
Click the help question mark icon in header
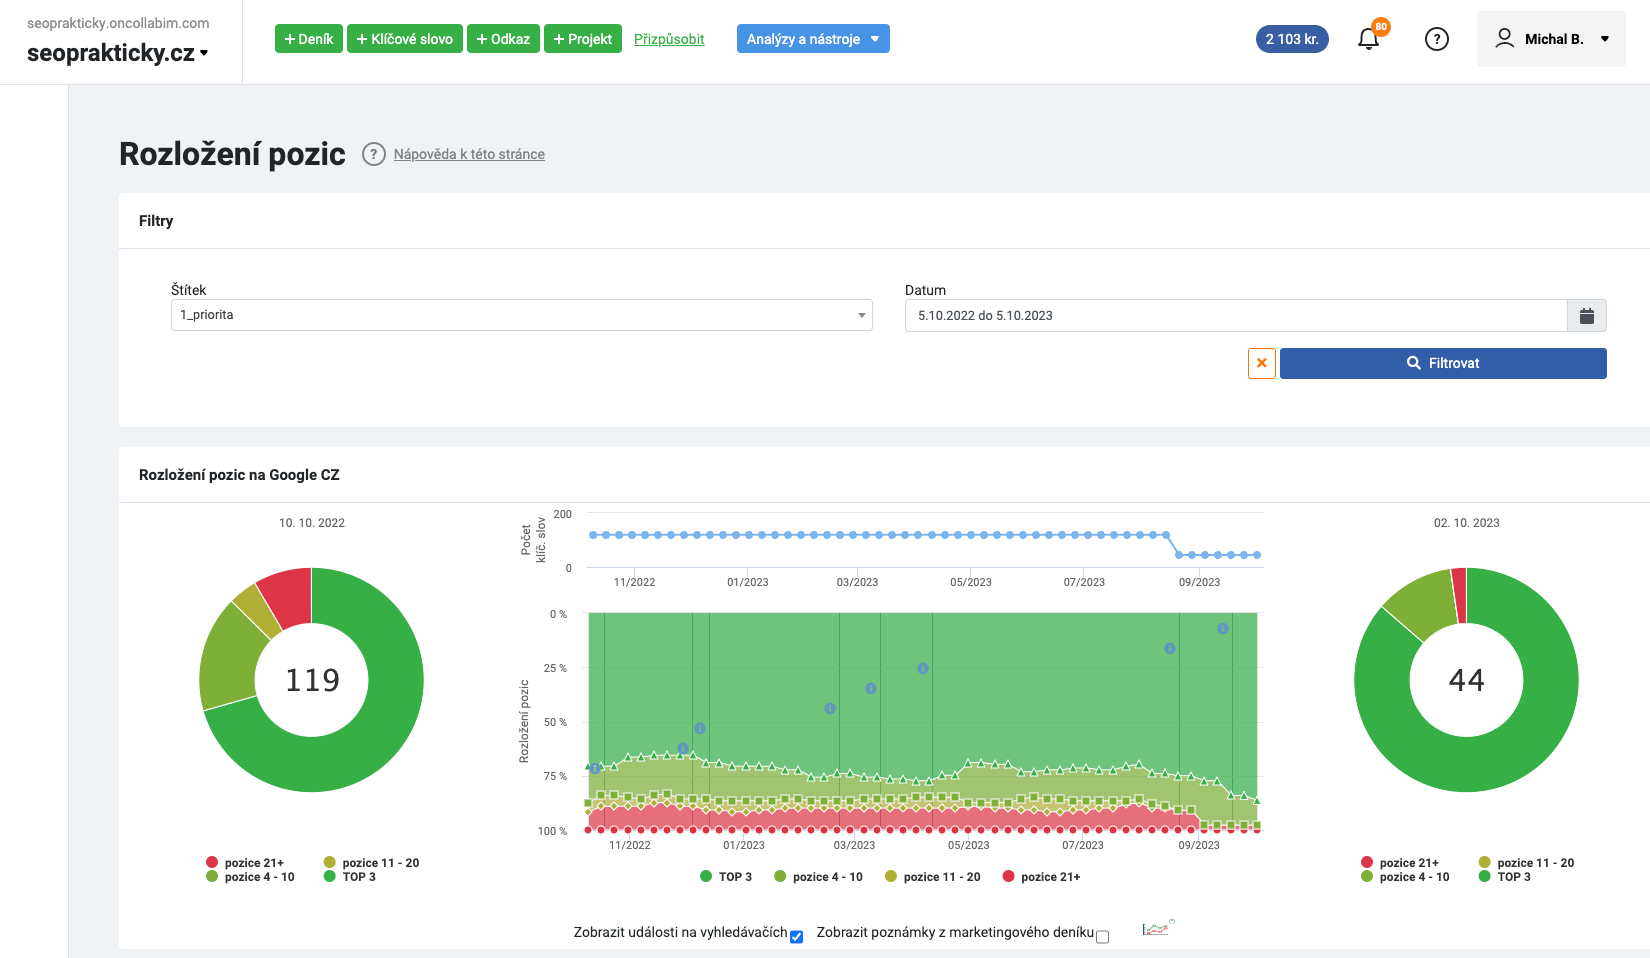click(x=1437, y=39)
